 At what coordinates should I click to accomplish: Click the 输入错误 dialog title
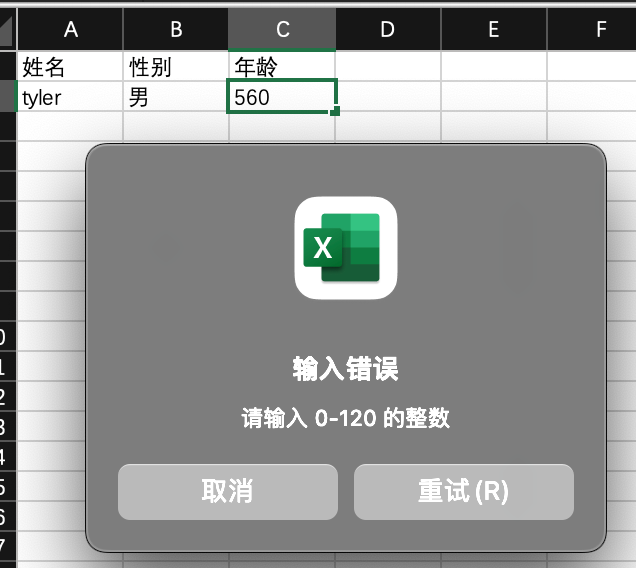click(x=345, y=369)
